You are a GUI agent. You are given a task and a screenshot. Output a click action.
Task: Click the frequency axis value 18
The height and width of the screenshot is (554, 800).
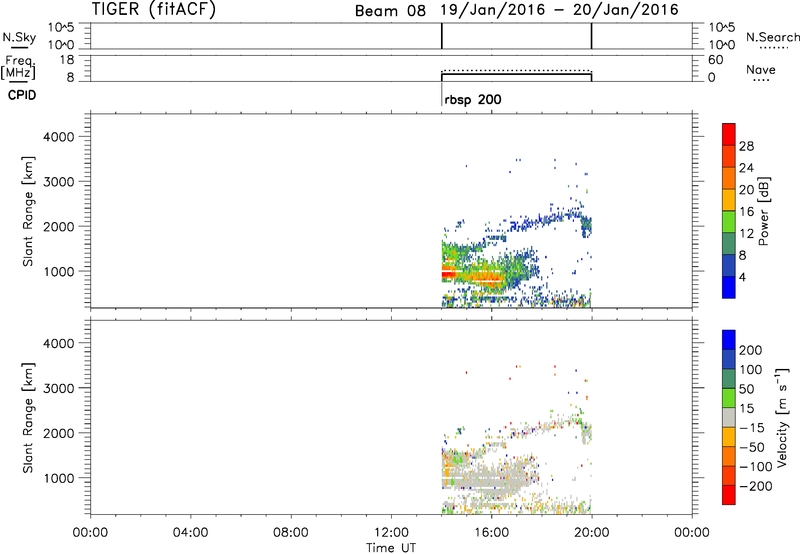click(67, 60)
